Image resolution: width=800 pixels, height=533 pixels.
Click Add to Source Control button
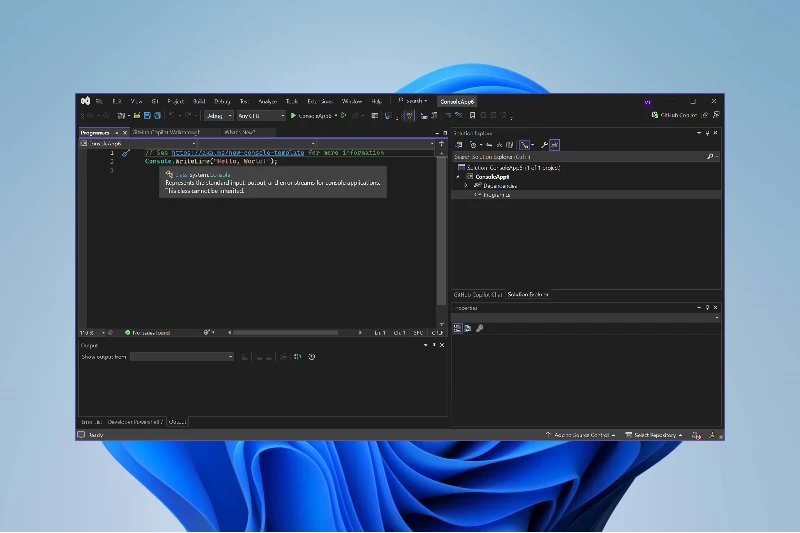[581, 435]
